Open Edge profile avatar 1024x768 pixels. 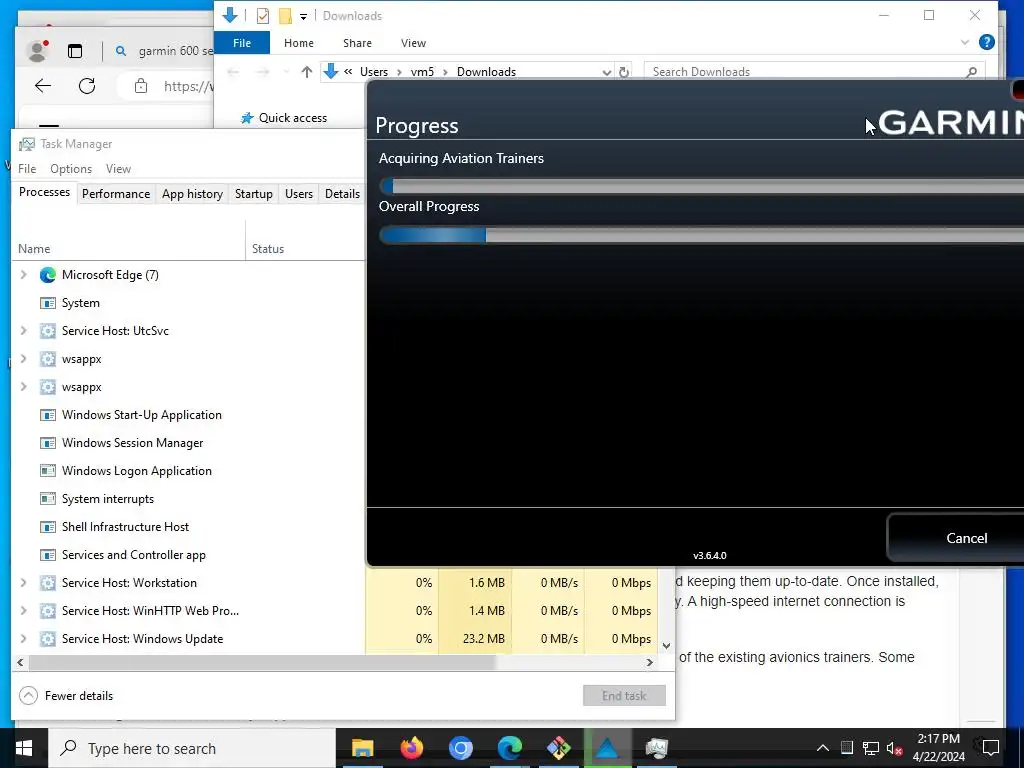37,50
